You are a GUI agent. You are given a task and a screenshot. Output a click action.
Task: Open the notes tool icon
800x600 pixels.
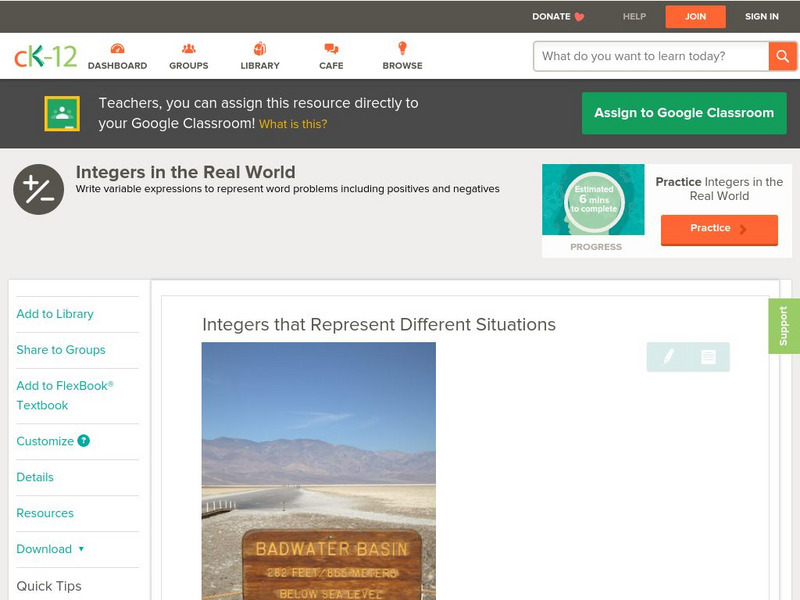(x=708, y=357)
